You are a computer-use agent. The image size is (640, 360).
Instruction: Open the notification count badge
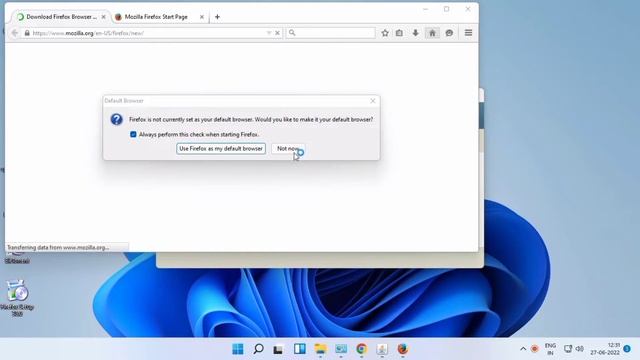tap(627, 349)
